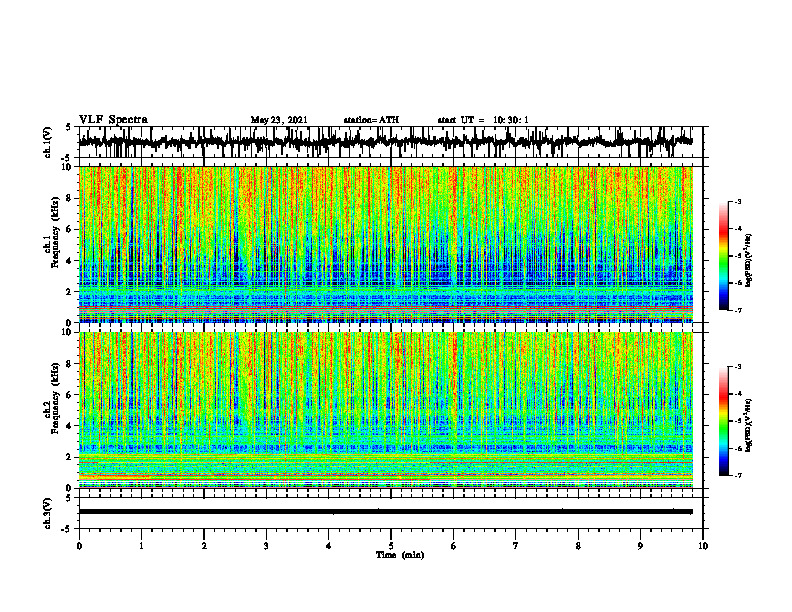Click the ch.2 spectrogram panel
This screenshot has width=792, height=612.
point(385,410)
